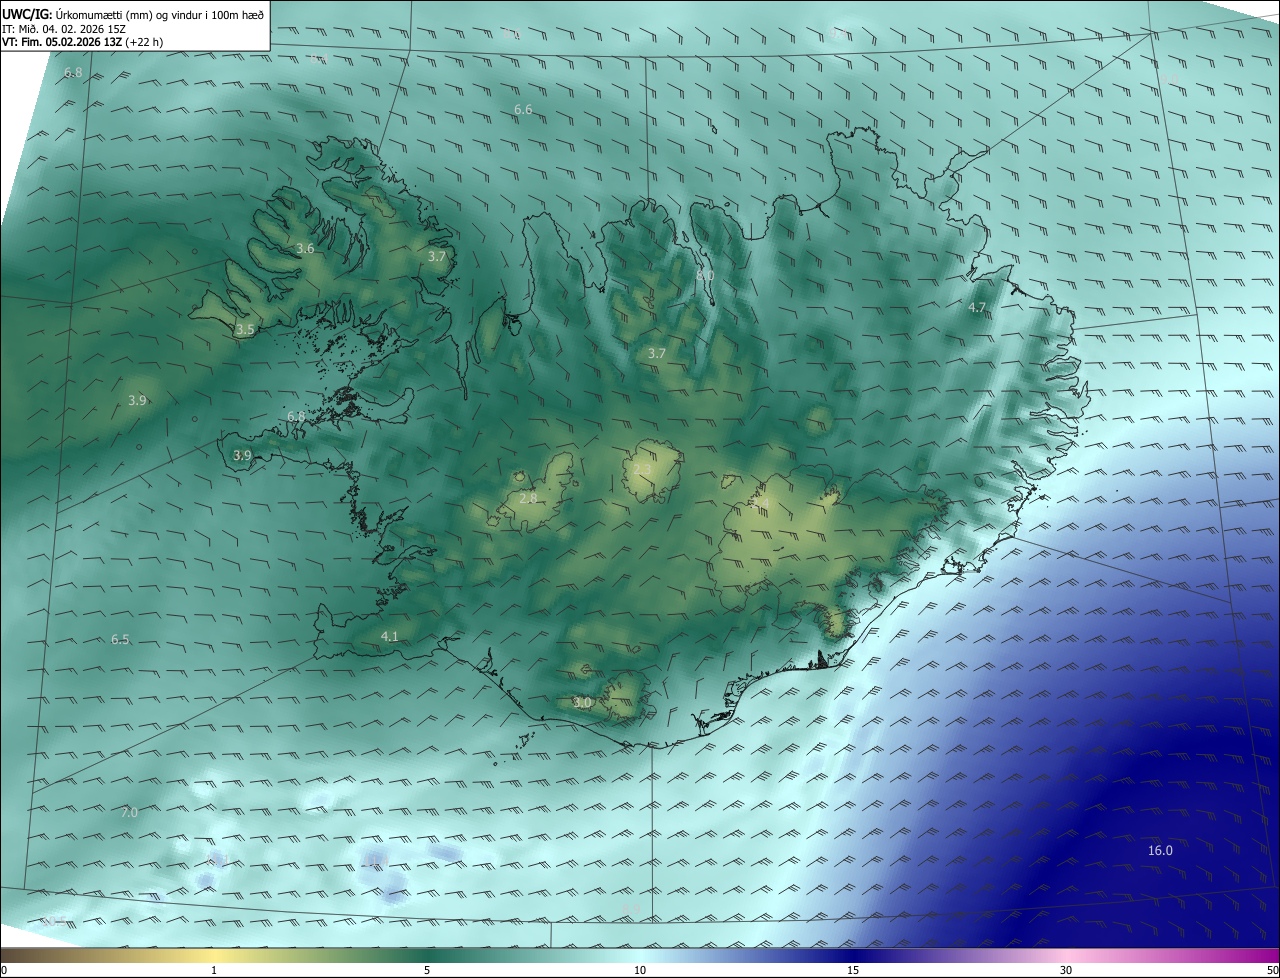The image size is (1280, 978).
Task: Click the 3.0 map value label
Action: pos(582,703)
